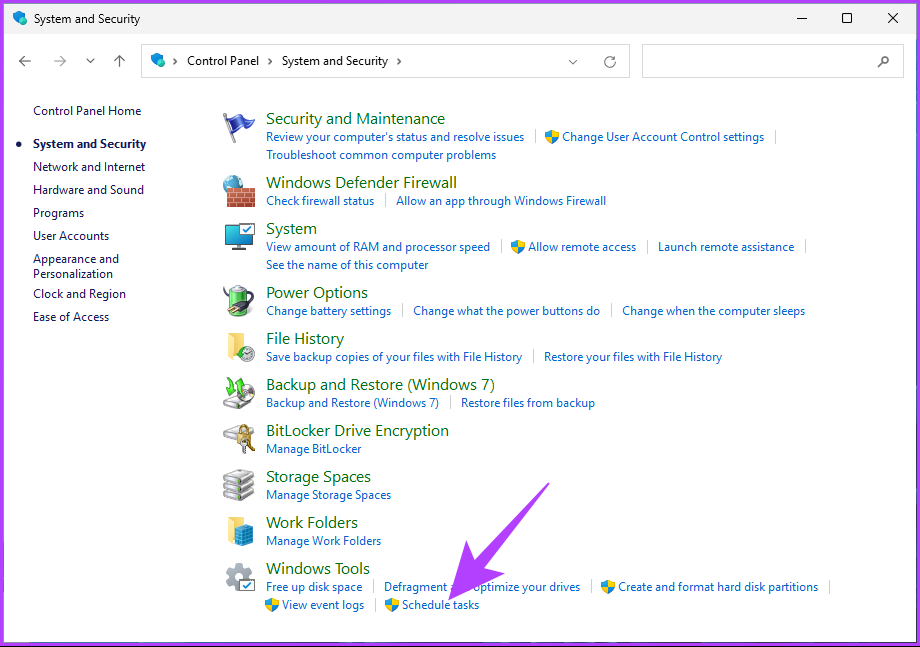This screenshot has height=647, width=920.
Task: Select Control Panel in the breadcrumb
Action: point(223,61)
